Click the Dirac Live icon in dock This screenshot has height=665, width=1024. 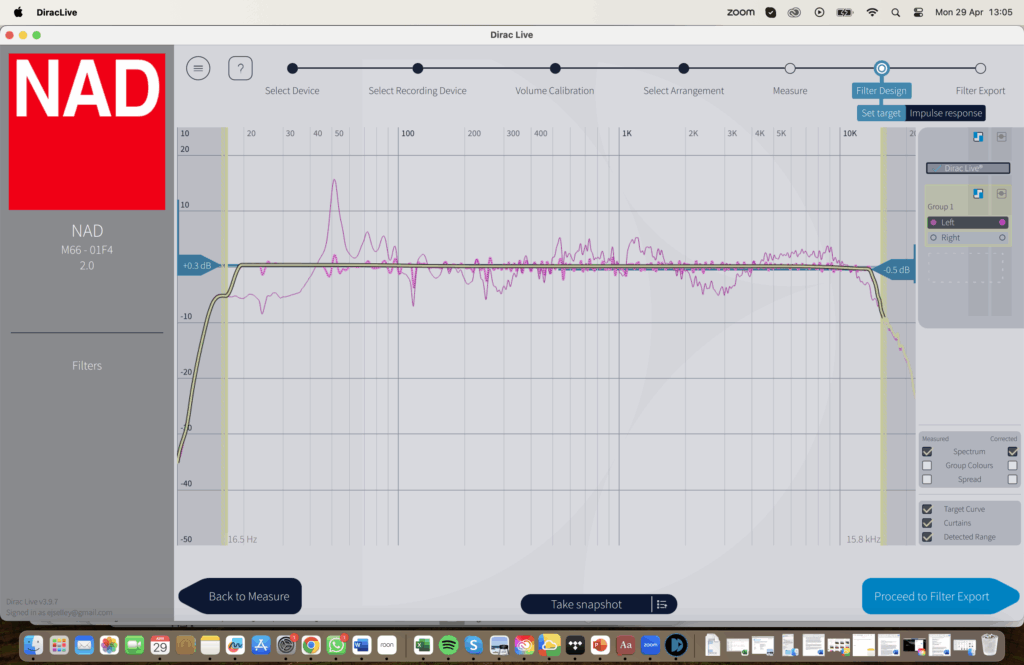point(676,645)
